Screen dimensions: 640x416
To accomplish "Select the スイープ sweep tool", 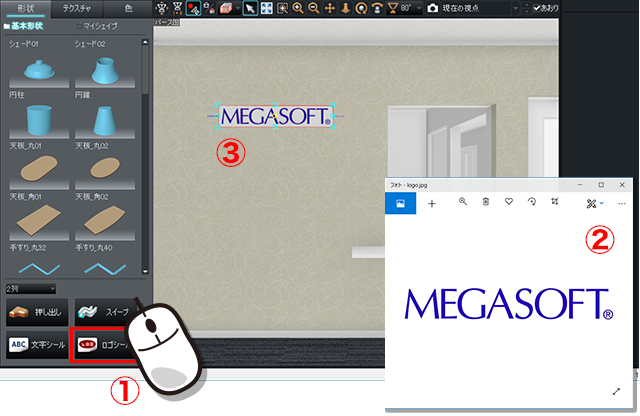I will click(107, 312).
